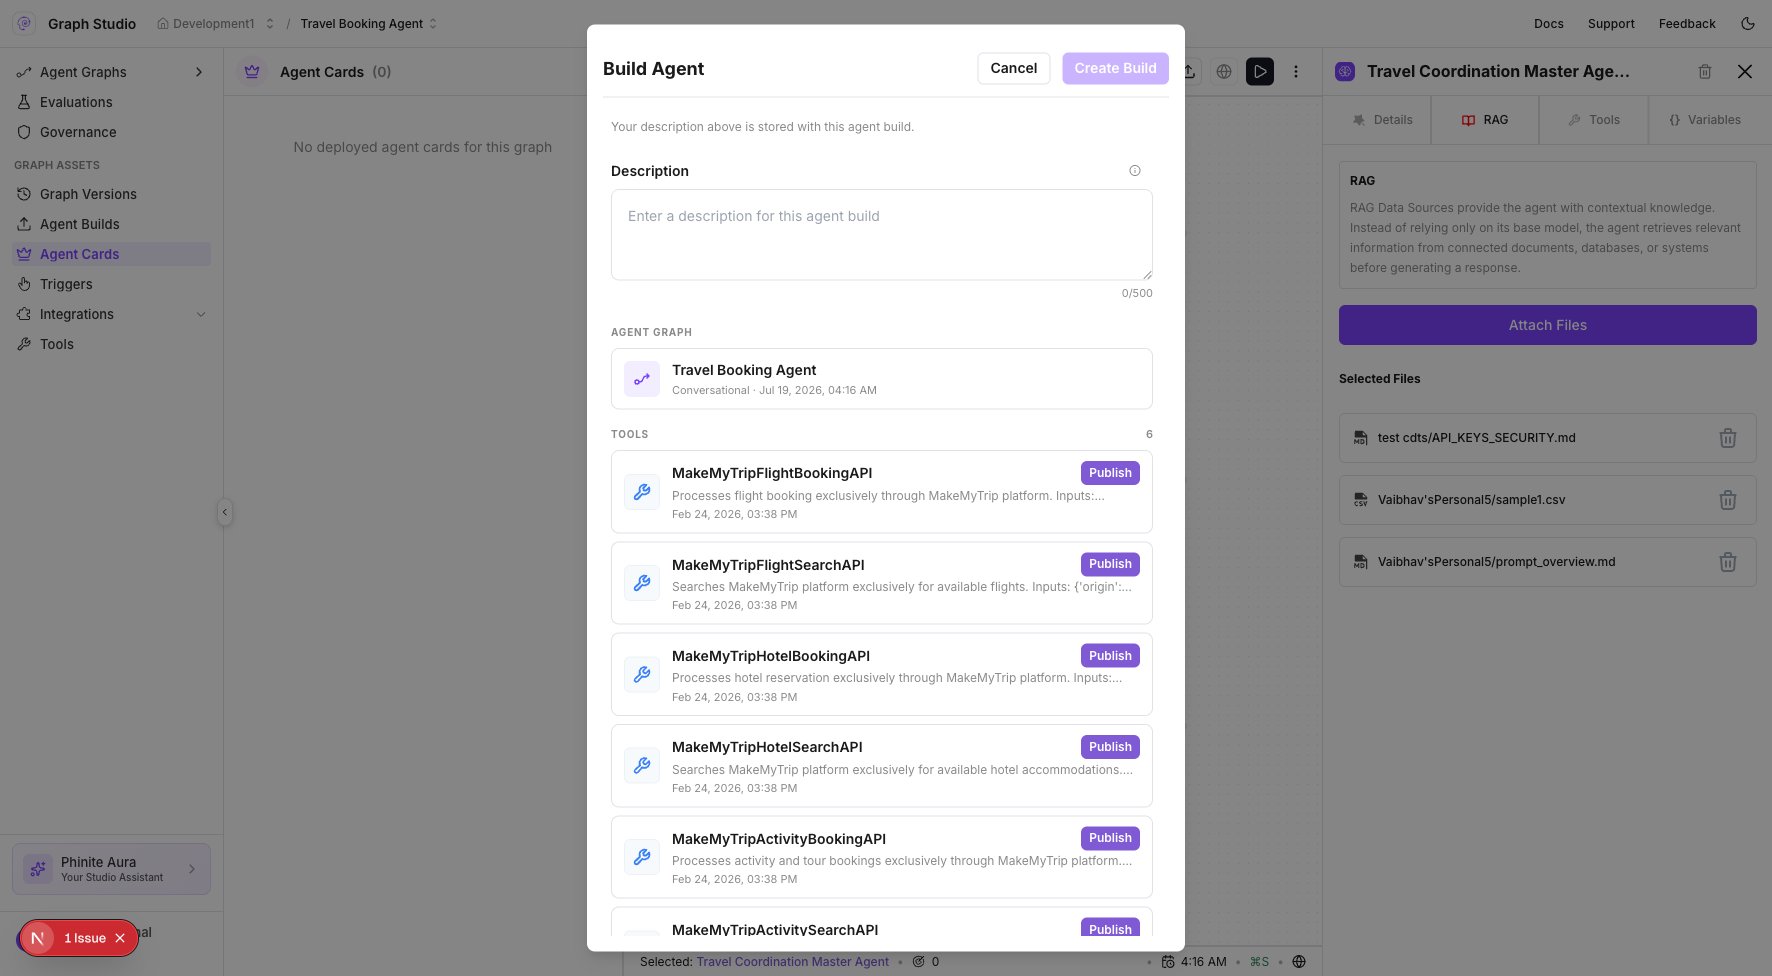Select Agent Cards in the sidebar
Screen dimensions: 1772x976
tap(112, 254)
